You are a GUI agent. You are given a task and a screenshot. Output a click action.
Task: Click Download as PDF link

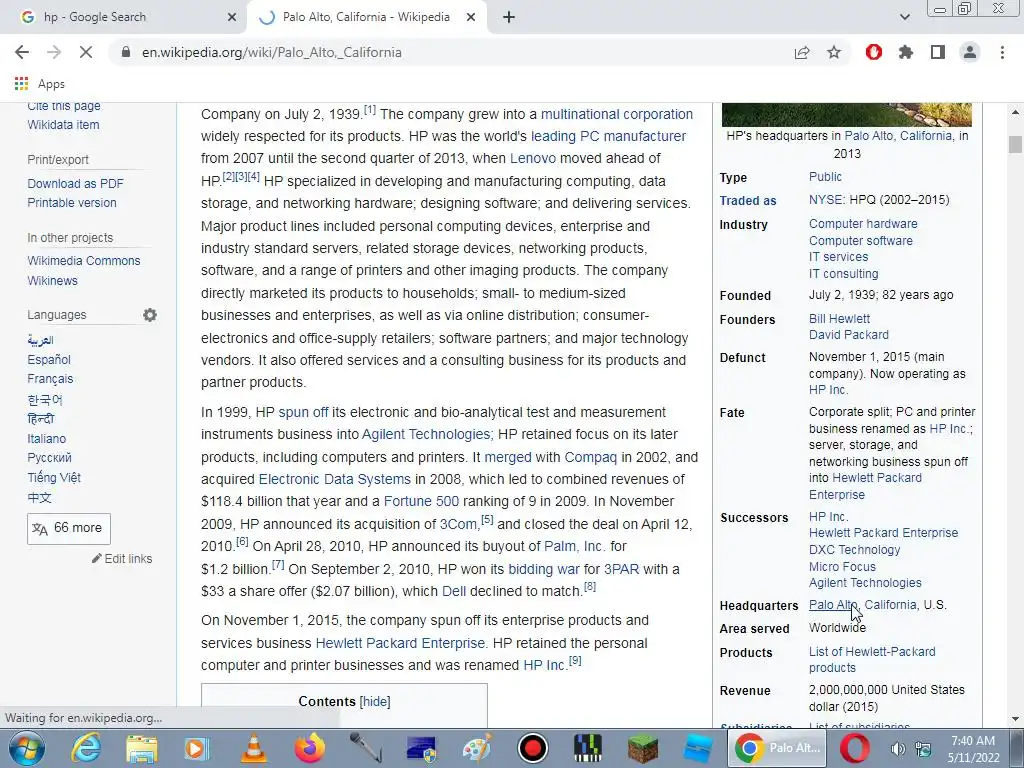[x=75, y=184]
